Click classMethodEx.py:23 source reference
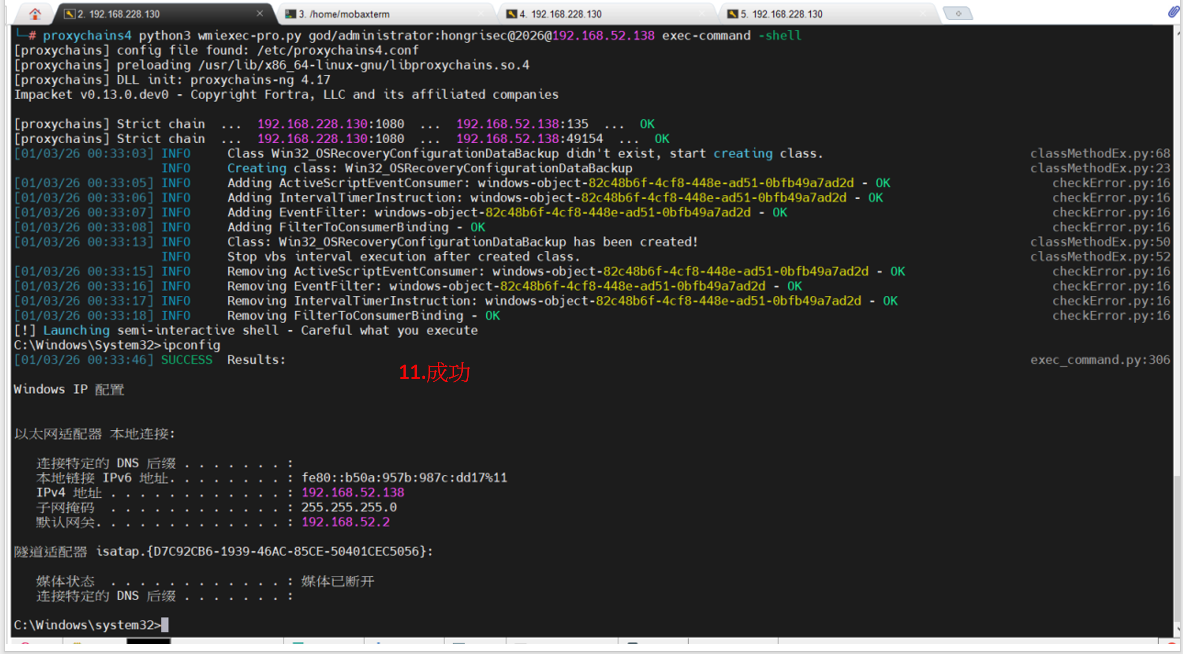This screenshot has width=1183, height=654. [1100, 168]
